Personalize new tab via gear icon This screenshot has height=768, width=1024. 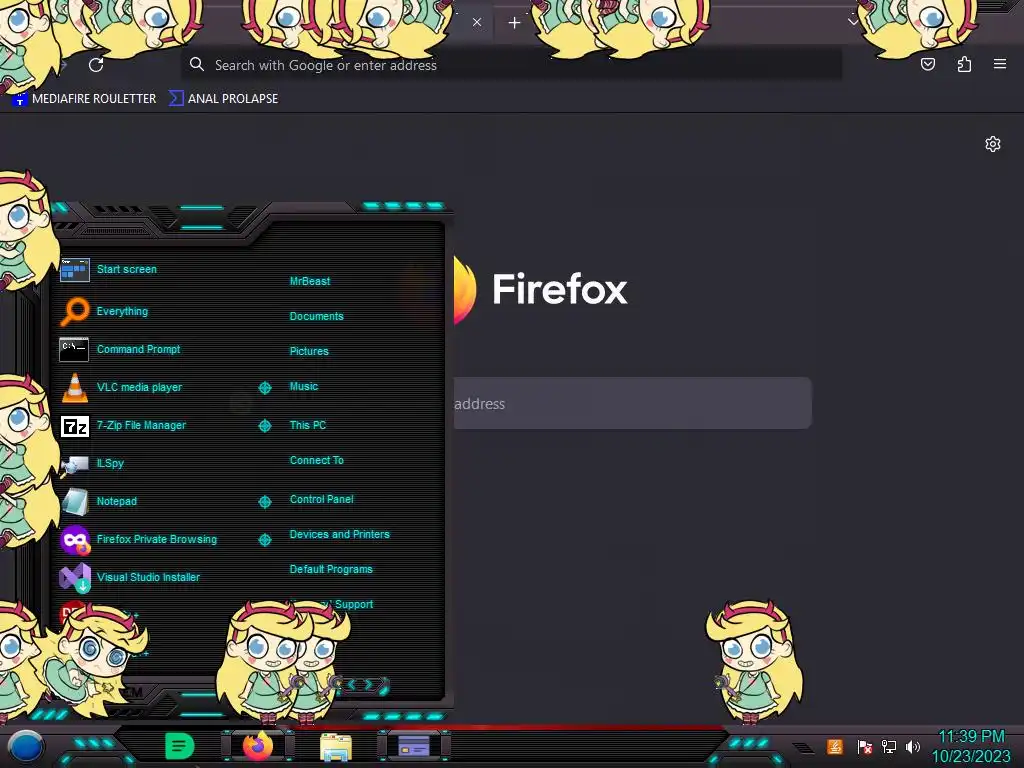993,144
